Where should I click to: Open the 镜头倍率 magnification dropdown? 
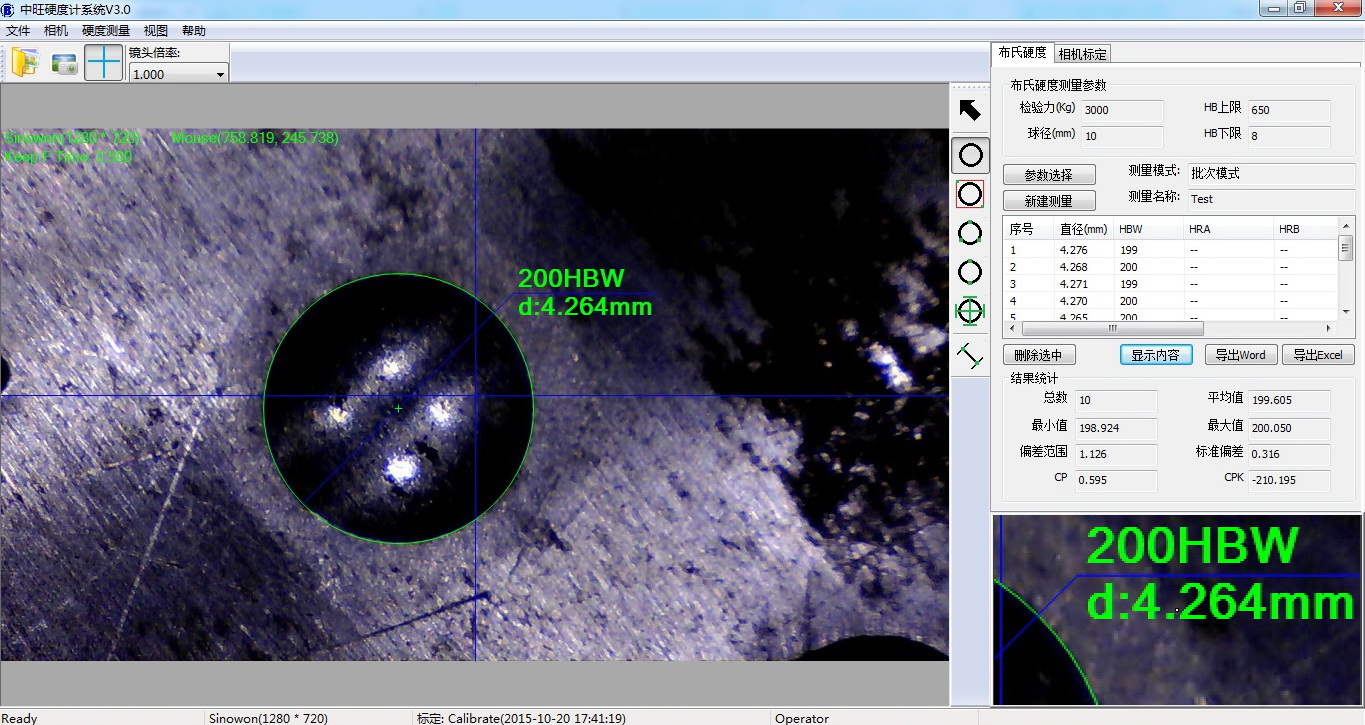coord(179,74)
